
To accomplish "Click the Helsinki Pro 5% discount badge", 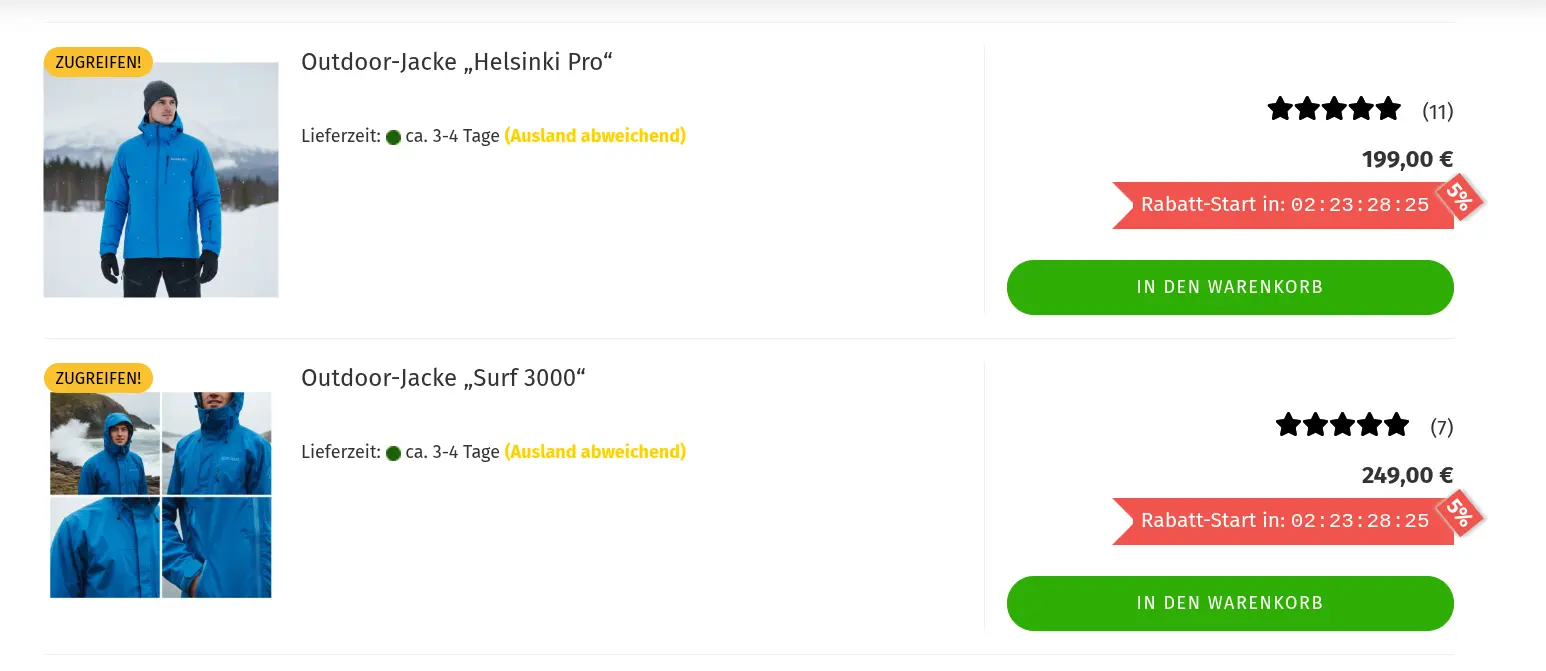I will click(x=1459, y=197).
